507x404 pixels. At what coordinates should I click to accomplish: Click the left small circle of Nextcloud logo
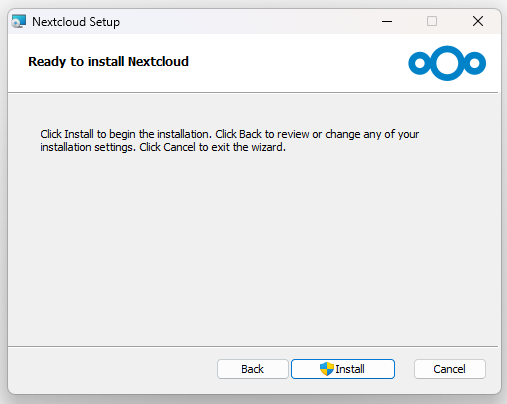pos(420,63)
